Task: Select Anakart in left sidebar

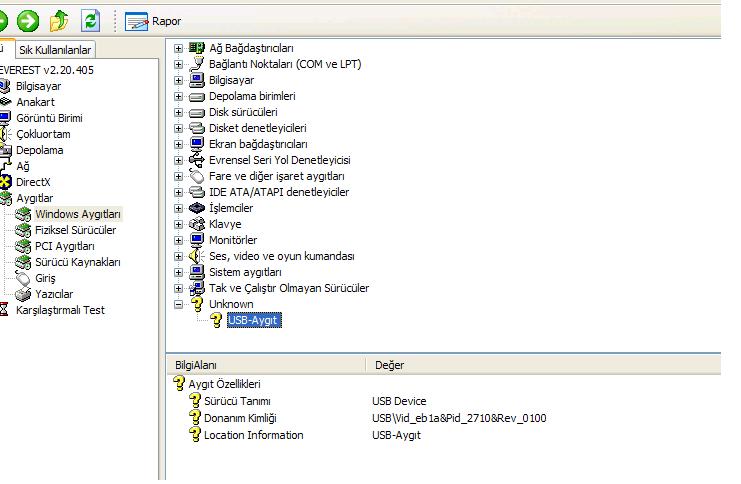Action: (35, 102)
